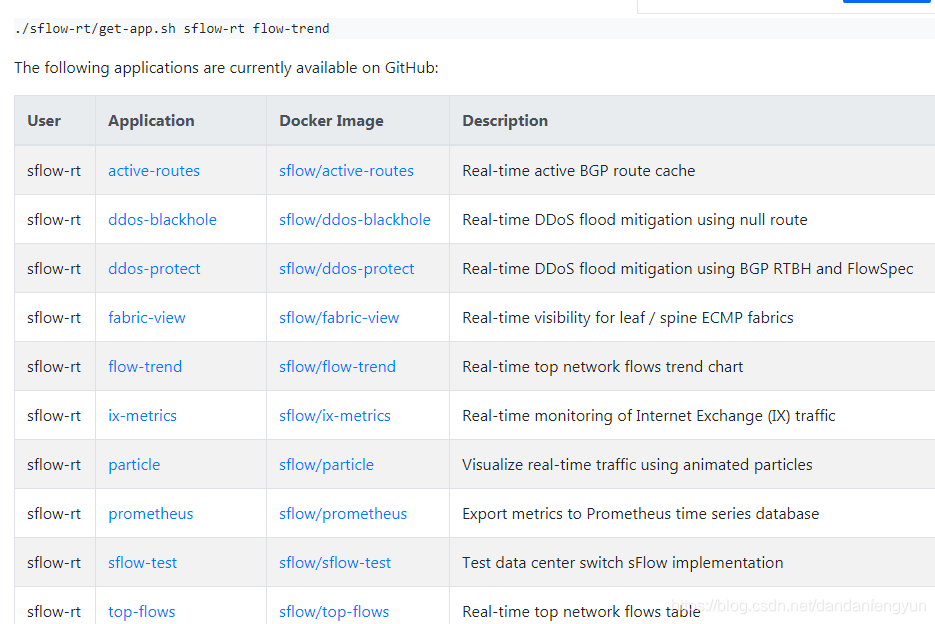Open the sflow/flow-trend Docker image link
Image resolution: width=935 pixels, height=624 pixels.
coord(337,366)
